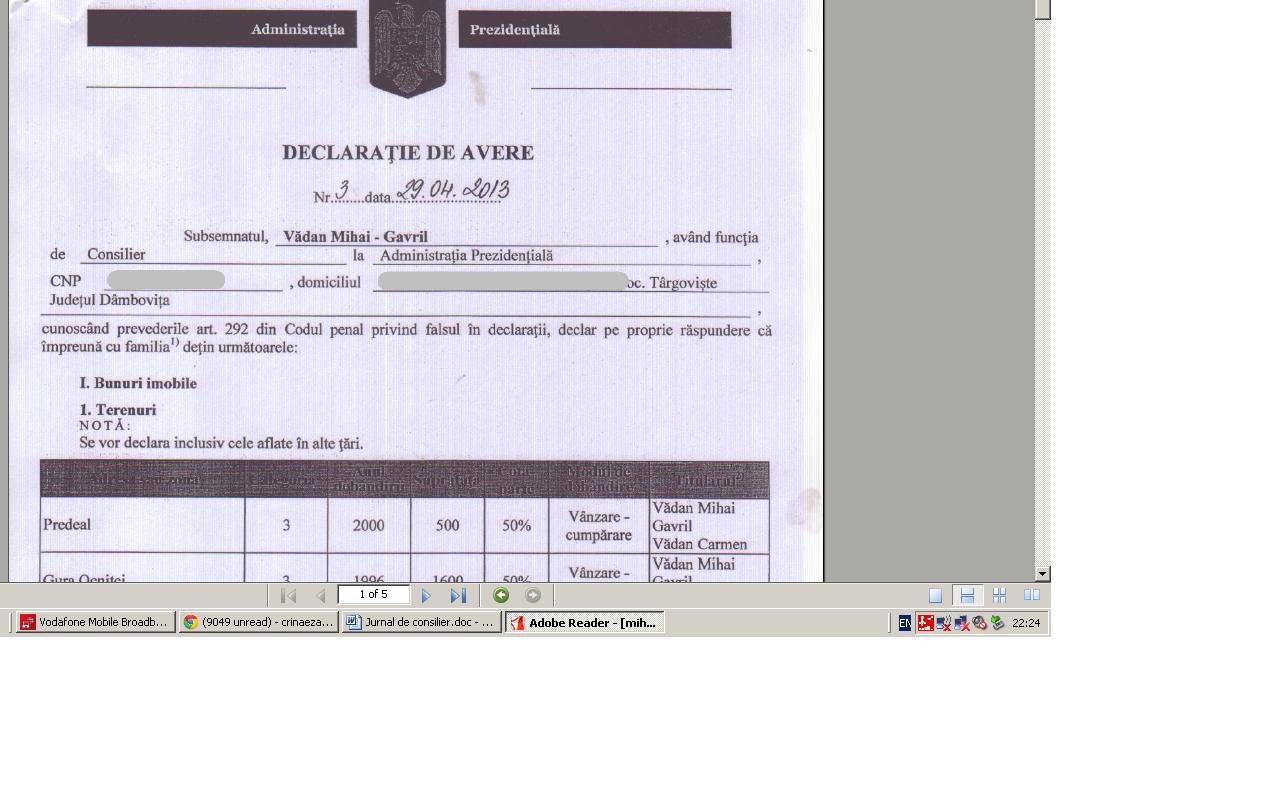Click the red Adobe icon in system tray

pyautogui.click(x=926, y=623)
